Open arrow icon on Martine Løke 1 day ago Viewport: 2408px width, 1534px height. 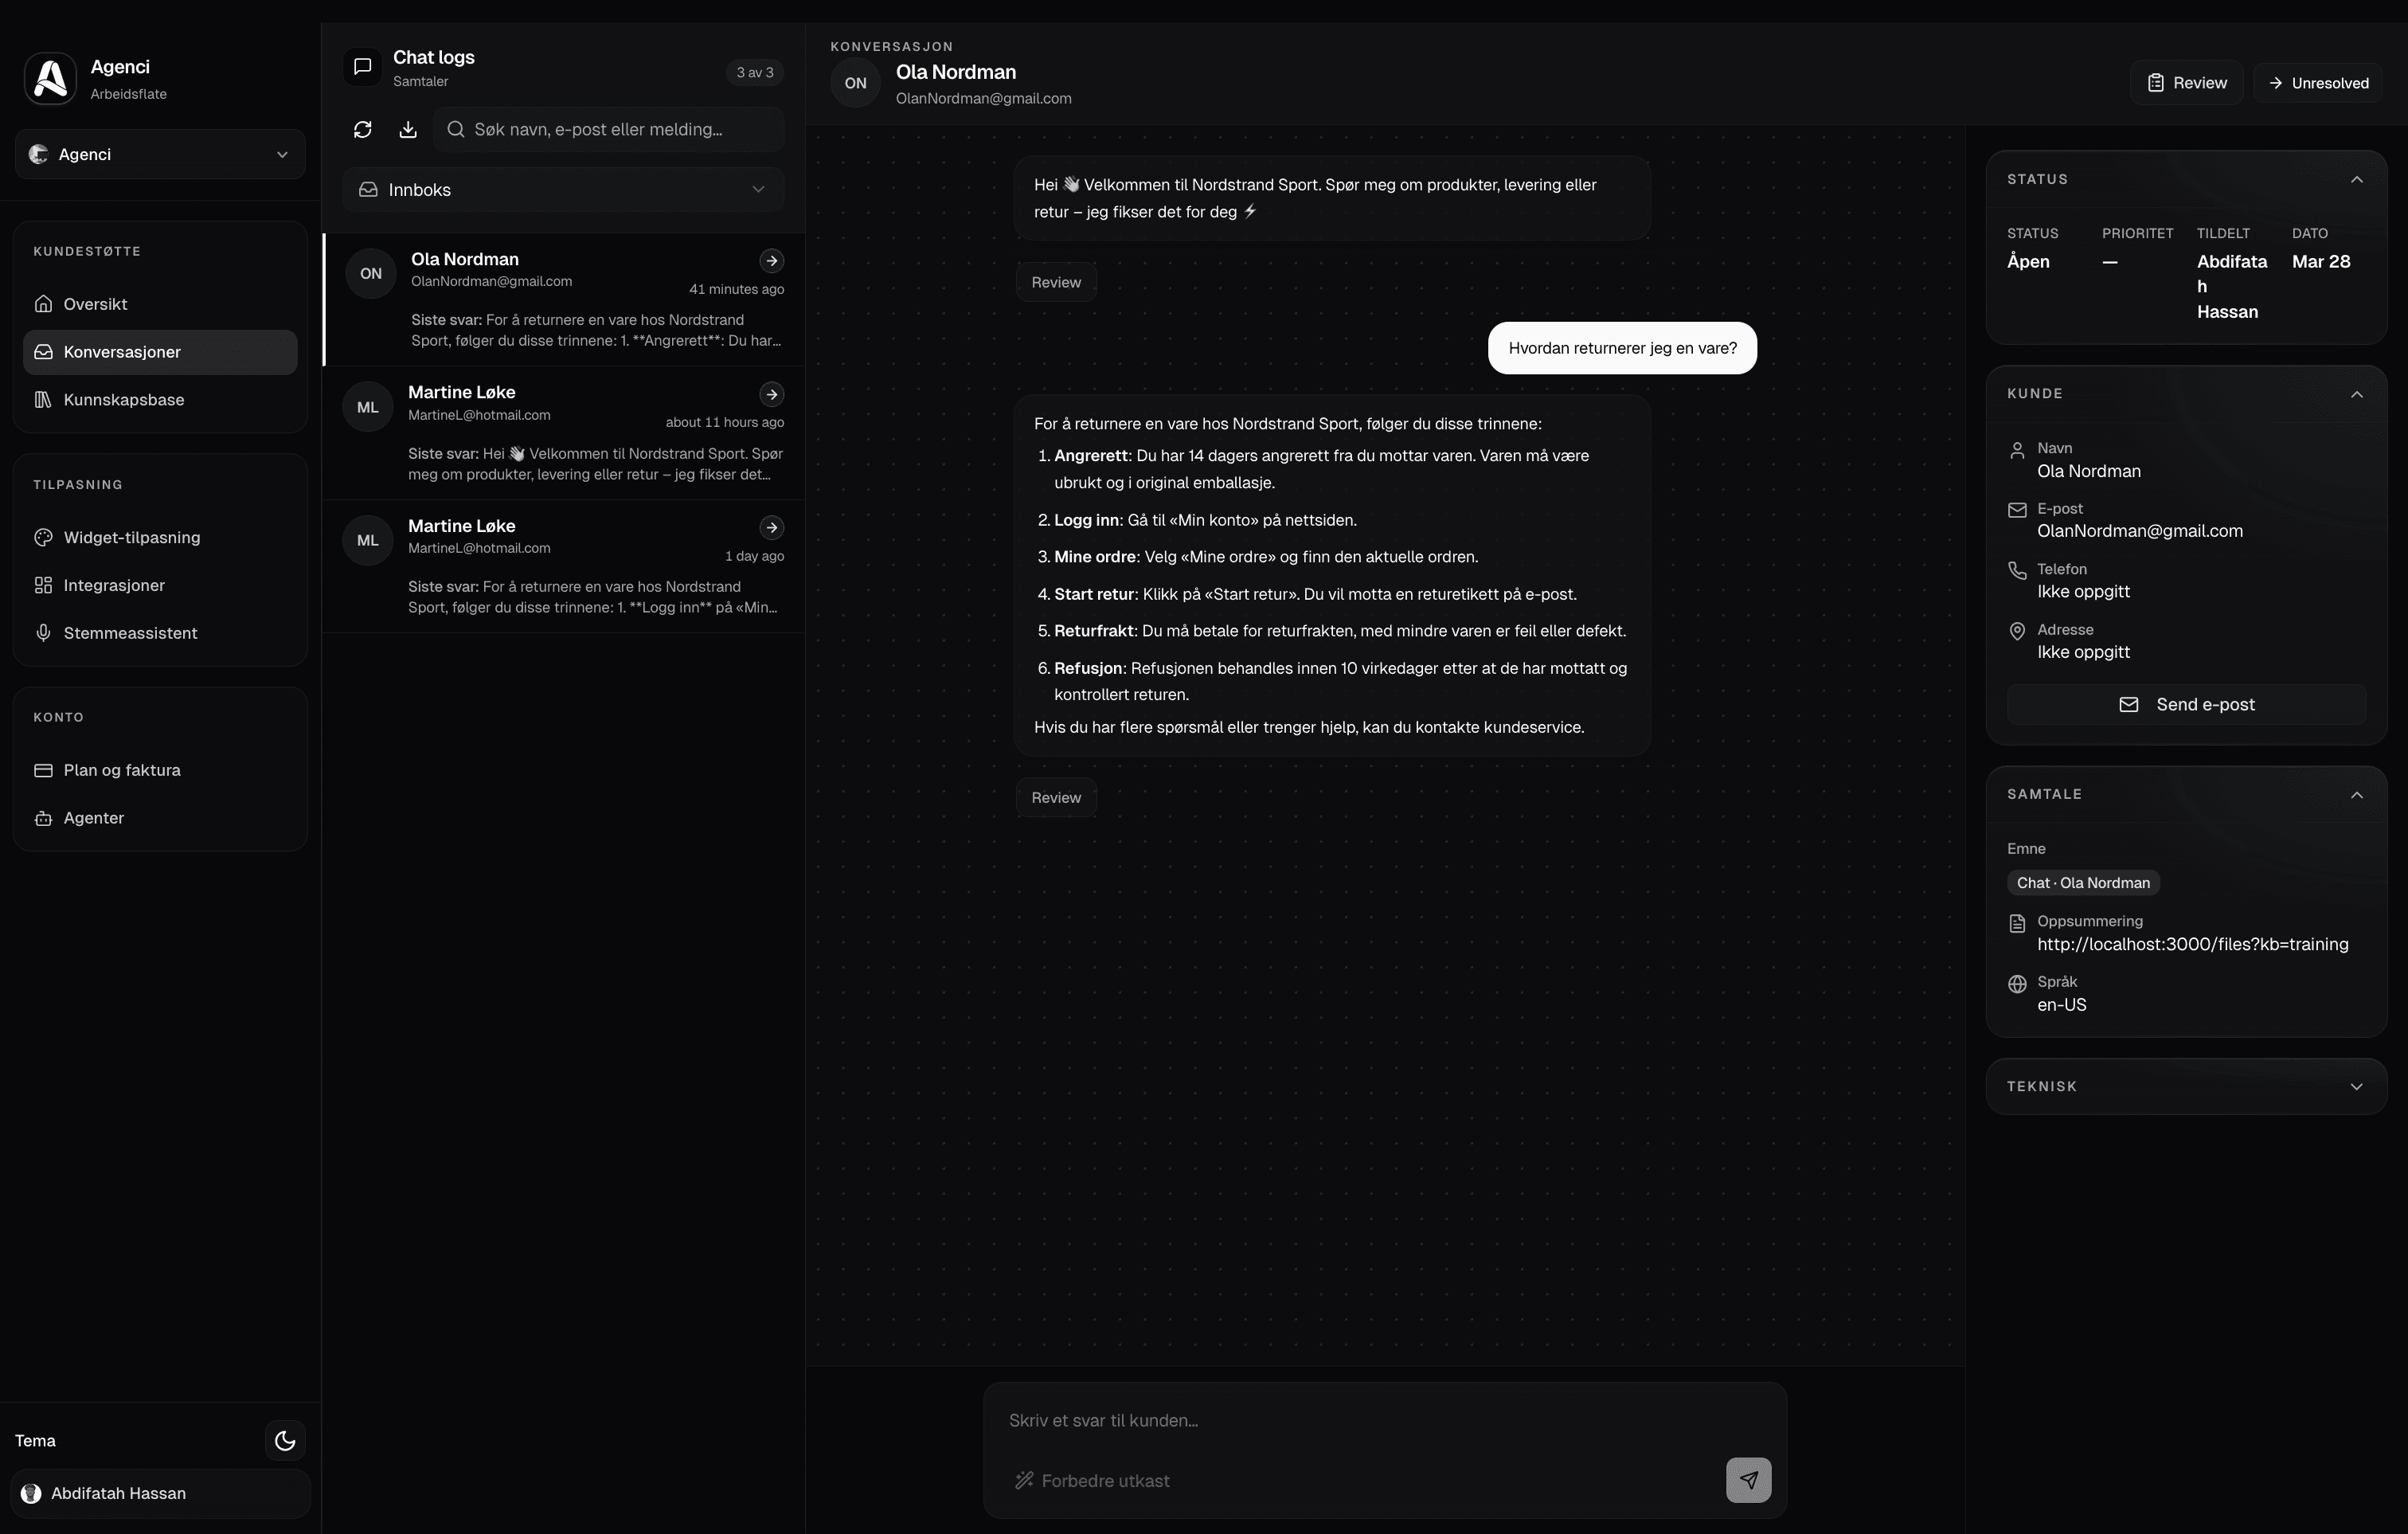(771, 527)
